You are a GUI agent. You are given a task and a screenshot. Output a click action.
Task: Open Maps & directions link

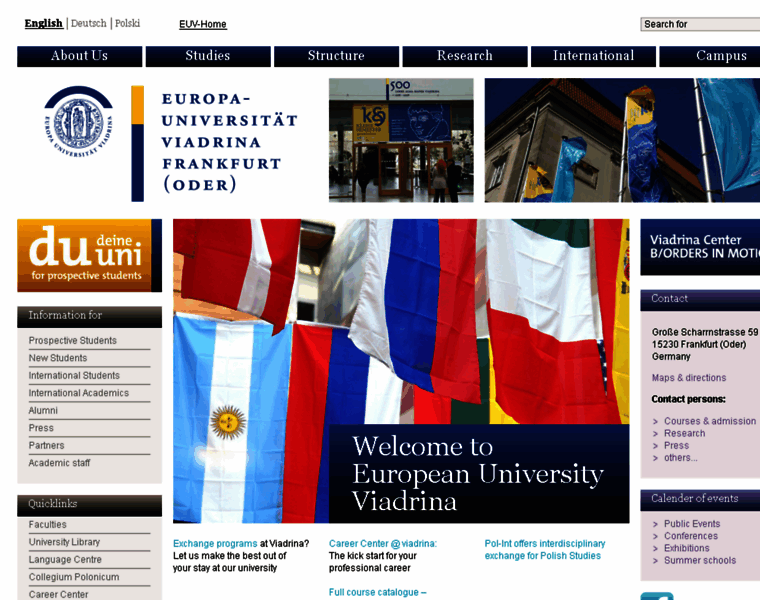(689, 378)
